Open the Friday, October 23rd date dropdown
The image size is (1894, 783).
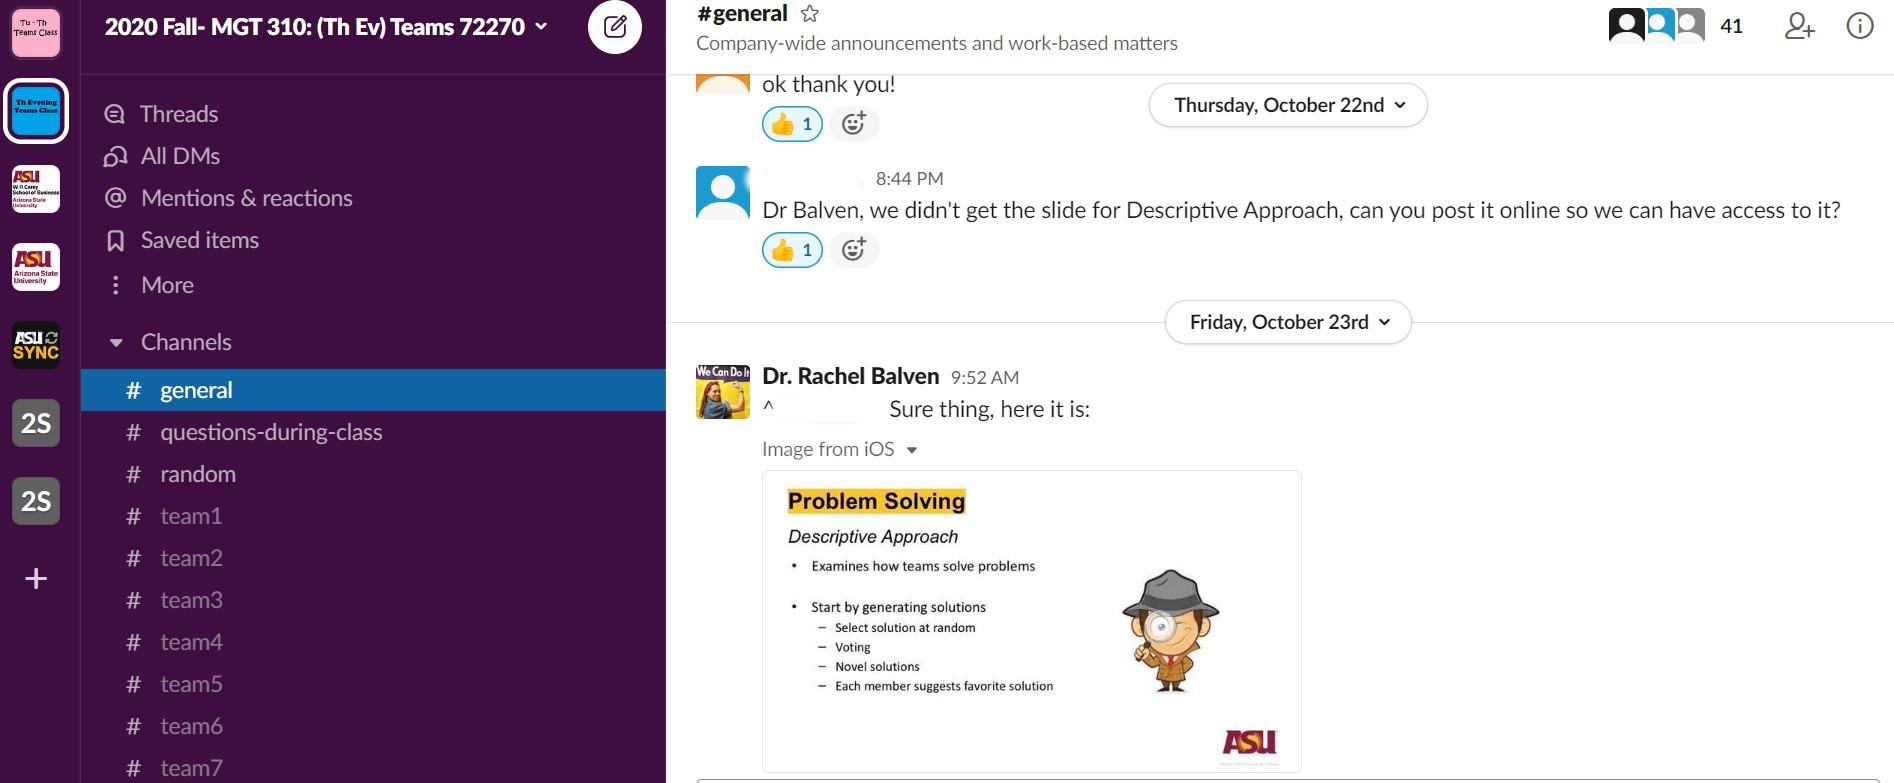(1288, 322)
